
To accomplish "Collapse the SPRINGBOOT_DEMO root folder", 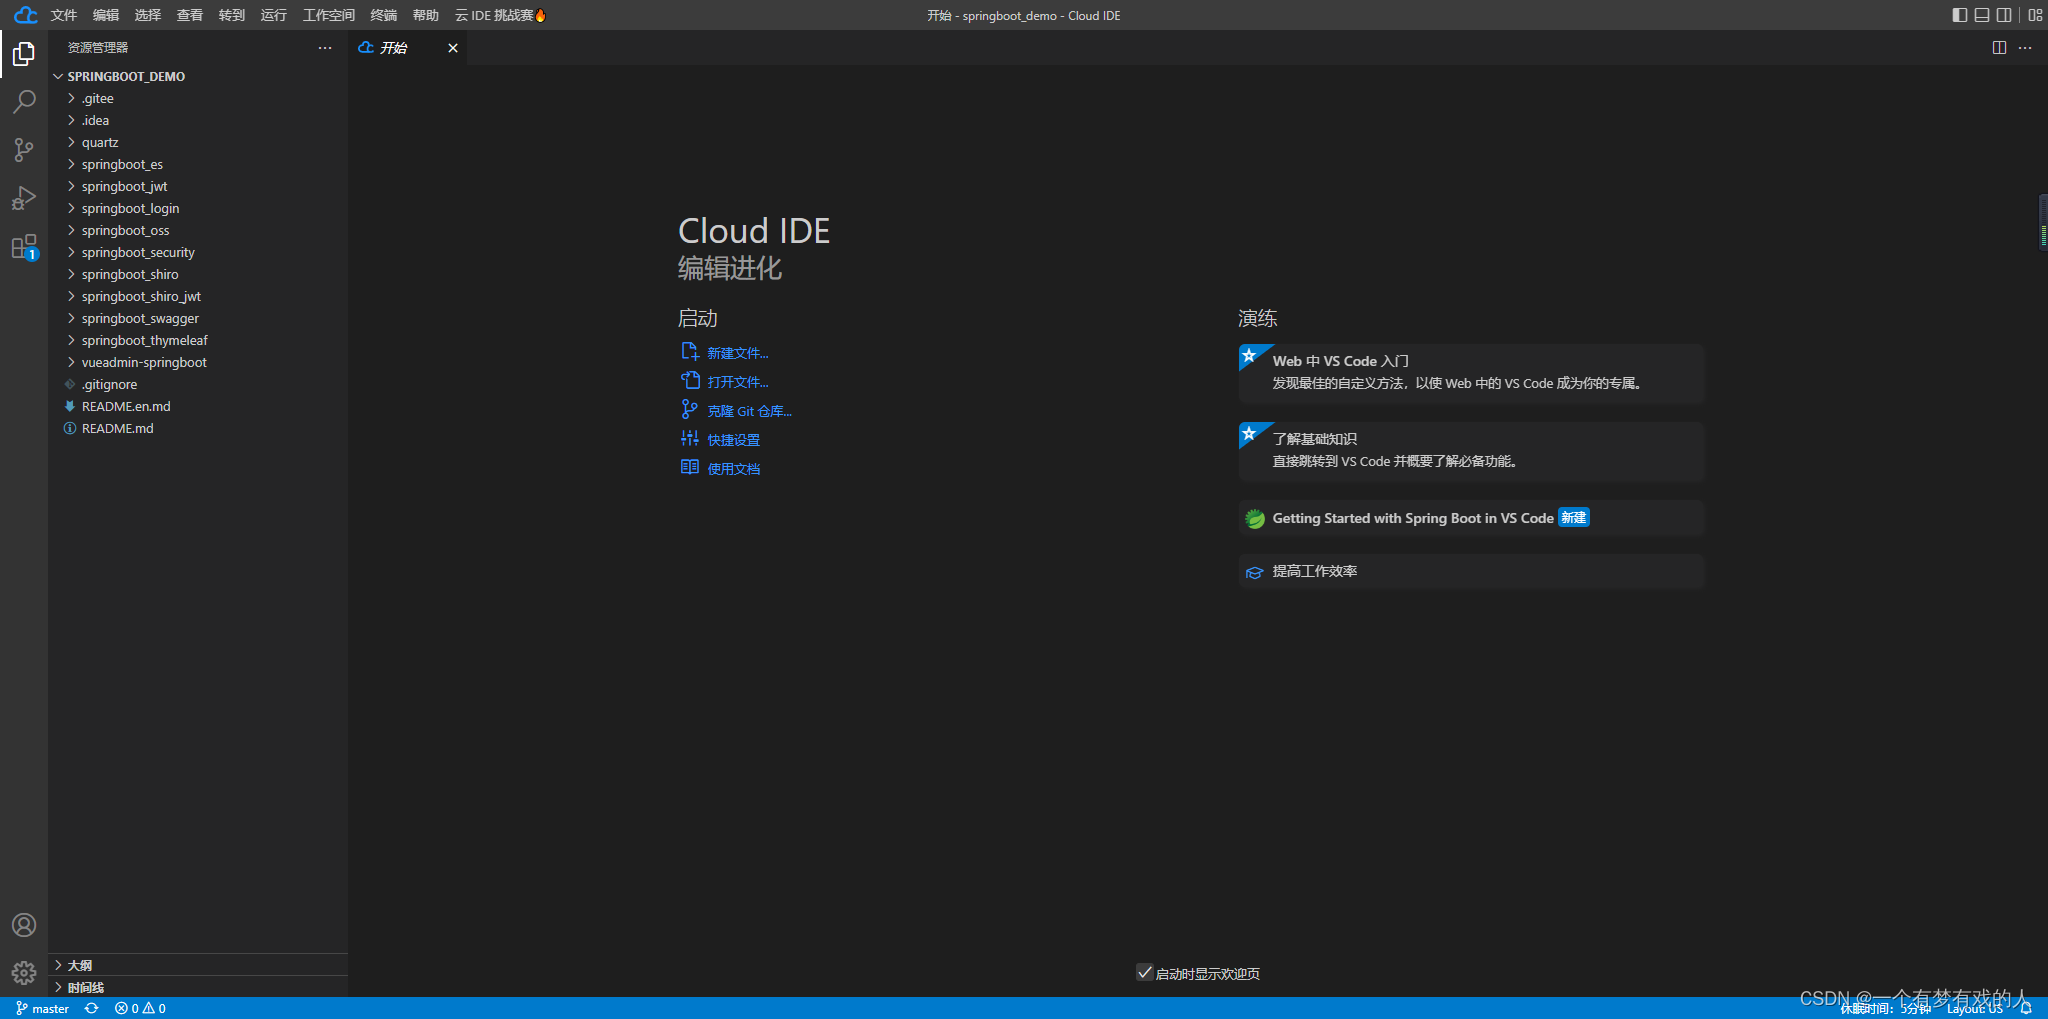I will 199,76.
